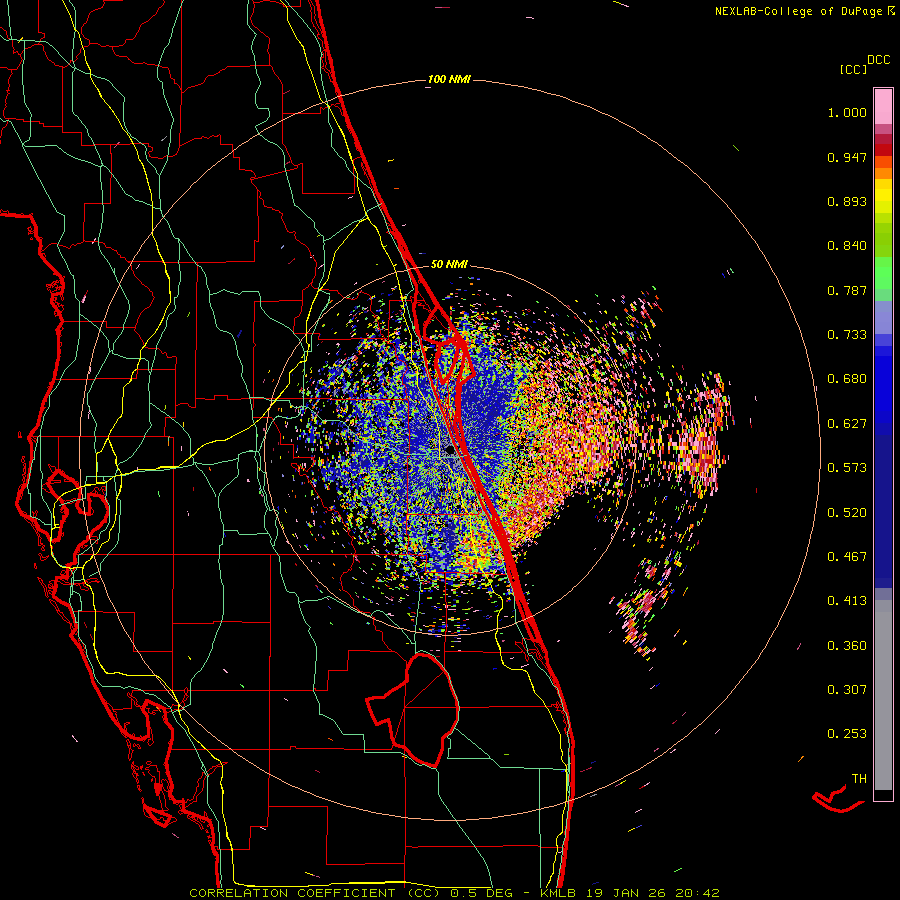This screenshot has height=900, width=900.
Task: Click the 0.5 DEG elevation label in the caption
Action: coord(481,893)
